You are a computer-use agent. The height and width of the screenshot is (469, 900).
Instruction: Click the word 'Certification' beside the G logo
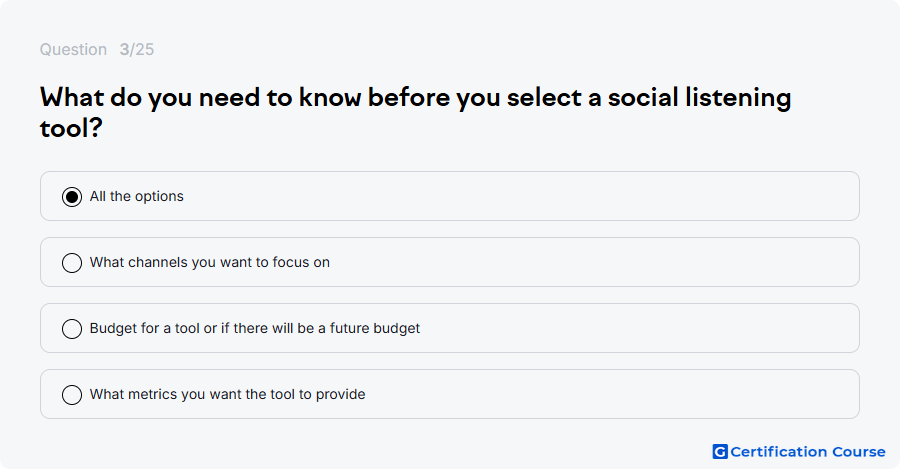(x=779, y=452)
